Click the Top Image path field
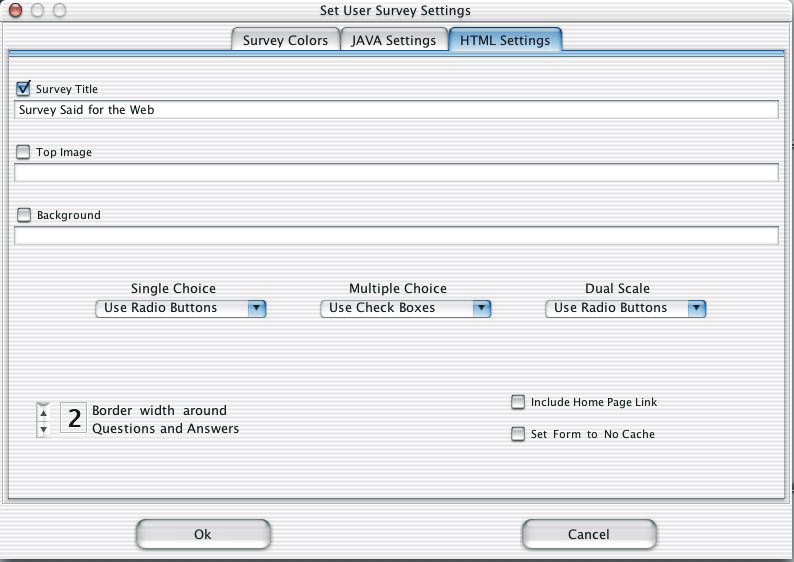794x562 pixels. [x=396, y=173]
